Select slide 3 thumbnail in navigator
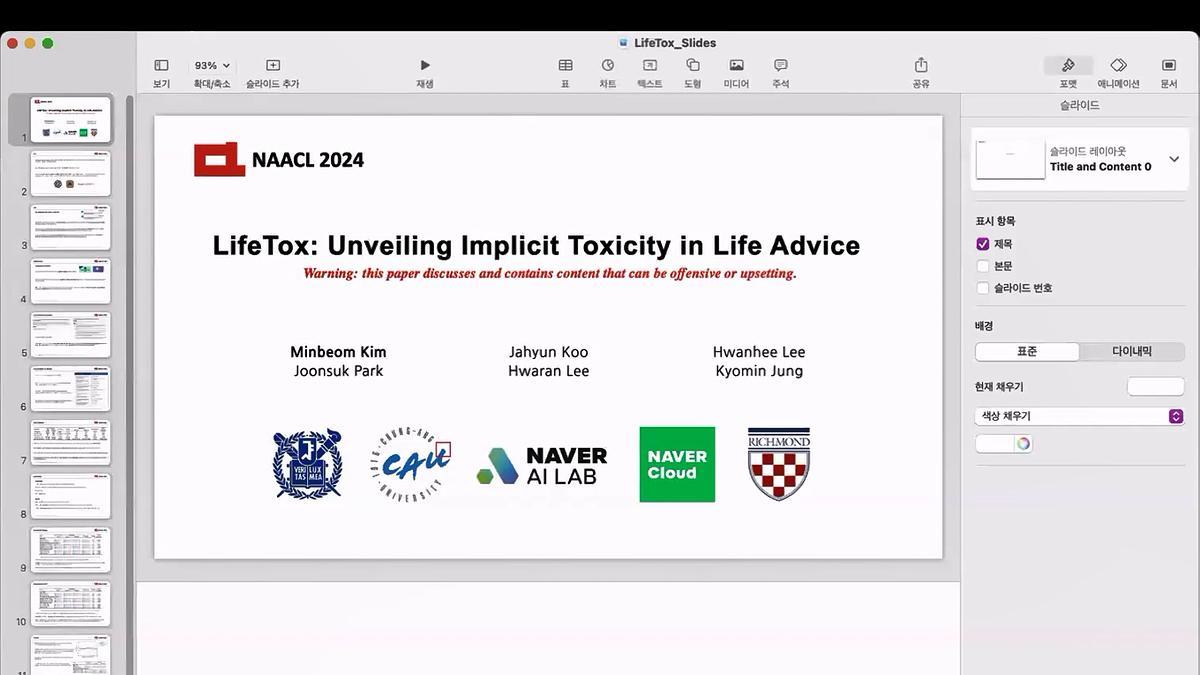 click(x=70, y=228)
